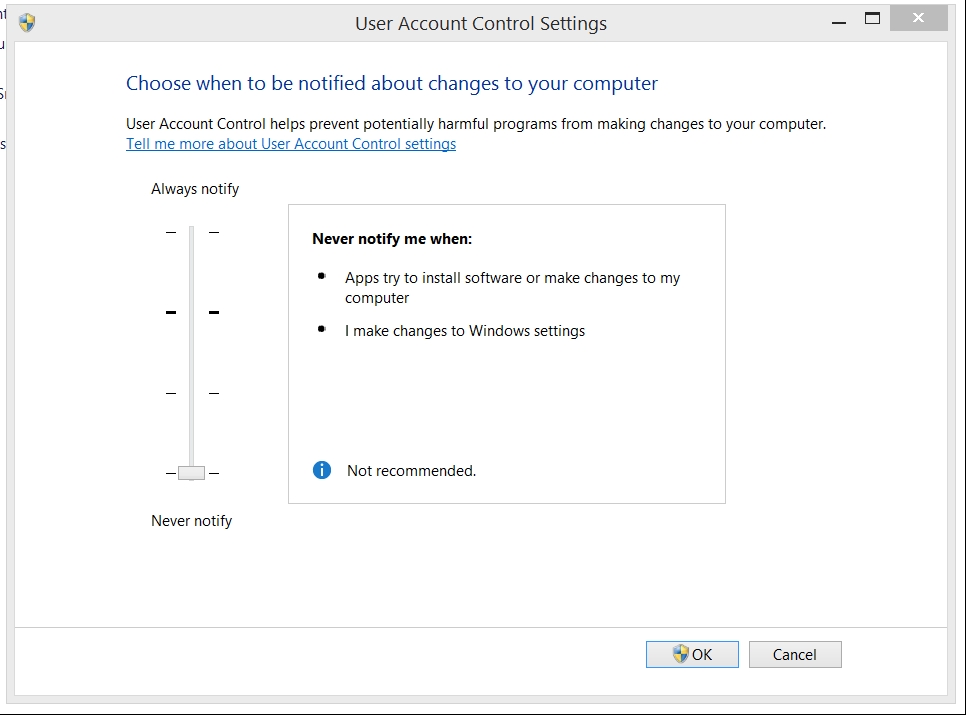
Task: Click the shield icon on the OK button
Action: [x=681, y=654]
